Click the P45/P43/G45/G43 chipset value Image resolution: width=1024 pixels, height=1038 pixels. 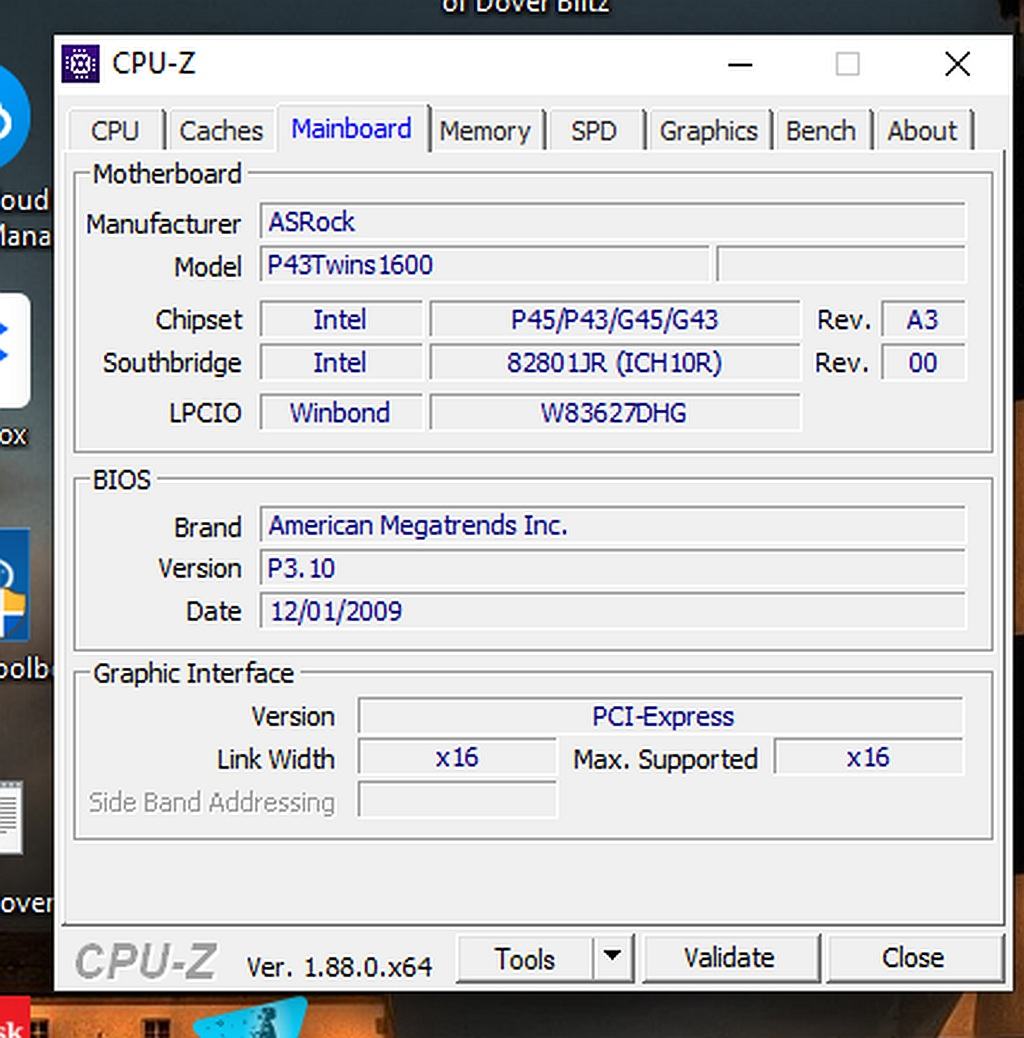(x=615, y=320)
